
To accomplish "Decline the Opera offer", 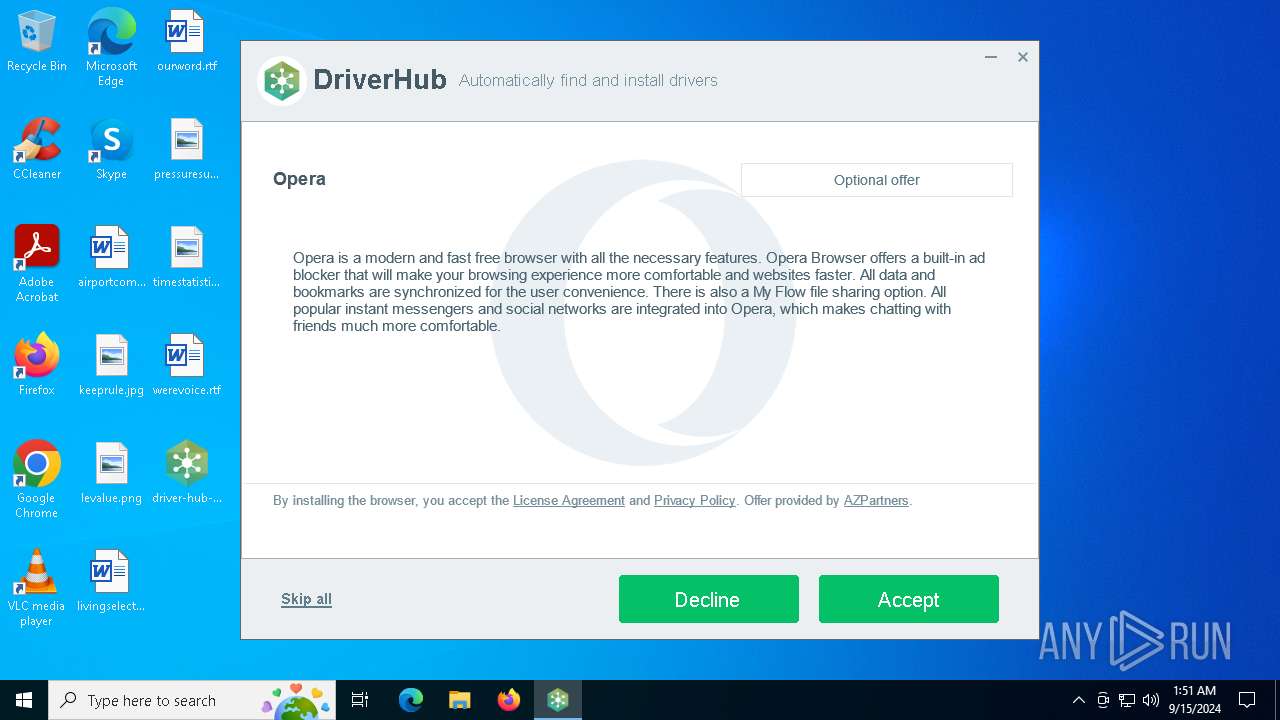I will click(x=708, y=599).
